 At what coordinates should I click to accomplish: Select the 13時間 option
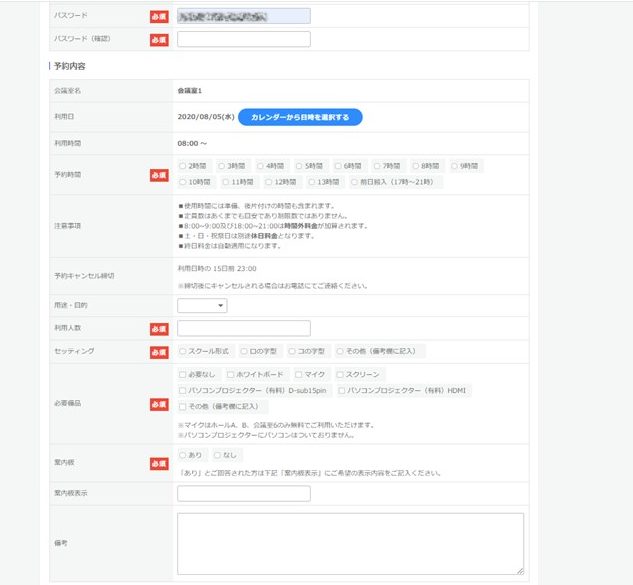311,182
